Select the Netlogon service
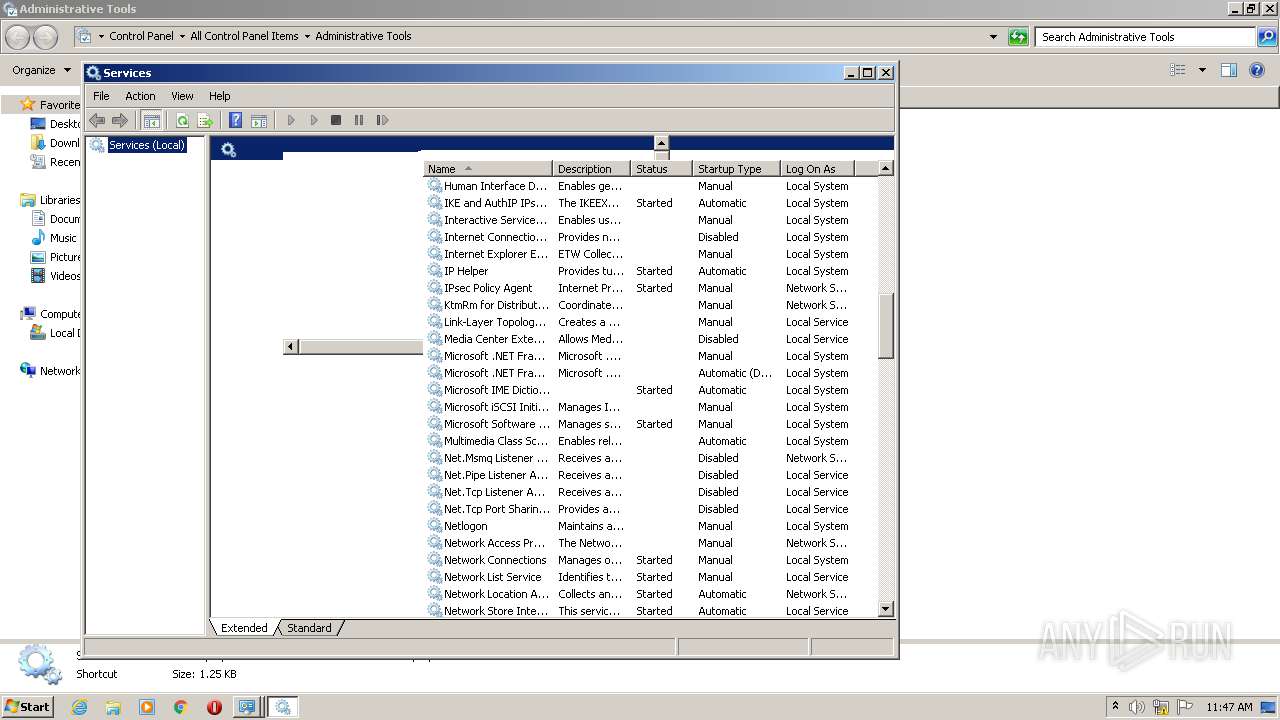1280x720 pixels. pyautogui.click(x=650, y=526)
